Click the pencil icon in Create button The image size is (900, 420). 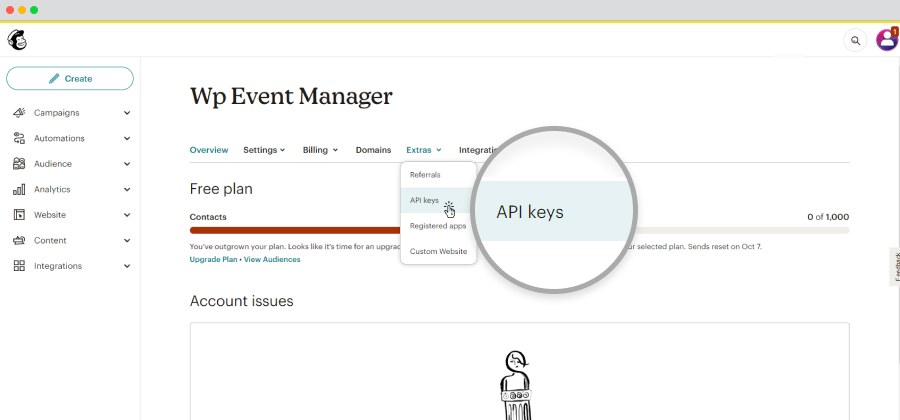[x=54, y=79]
